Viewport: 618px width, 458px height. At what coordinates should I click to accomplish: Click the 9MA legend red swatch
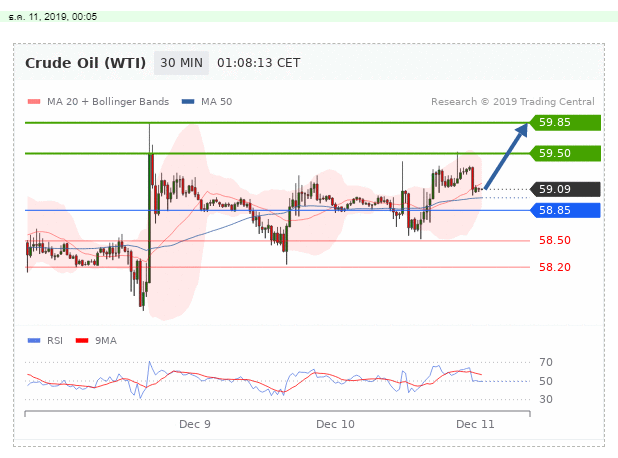click(82, 341)
